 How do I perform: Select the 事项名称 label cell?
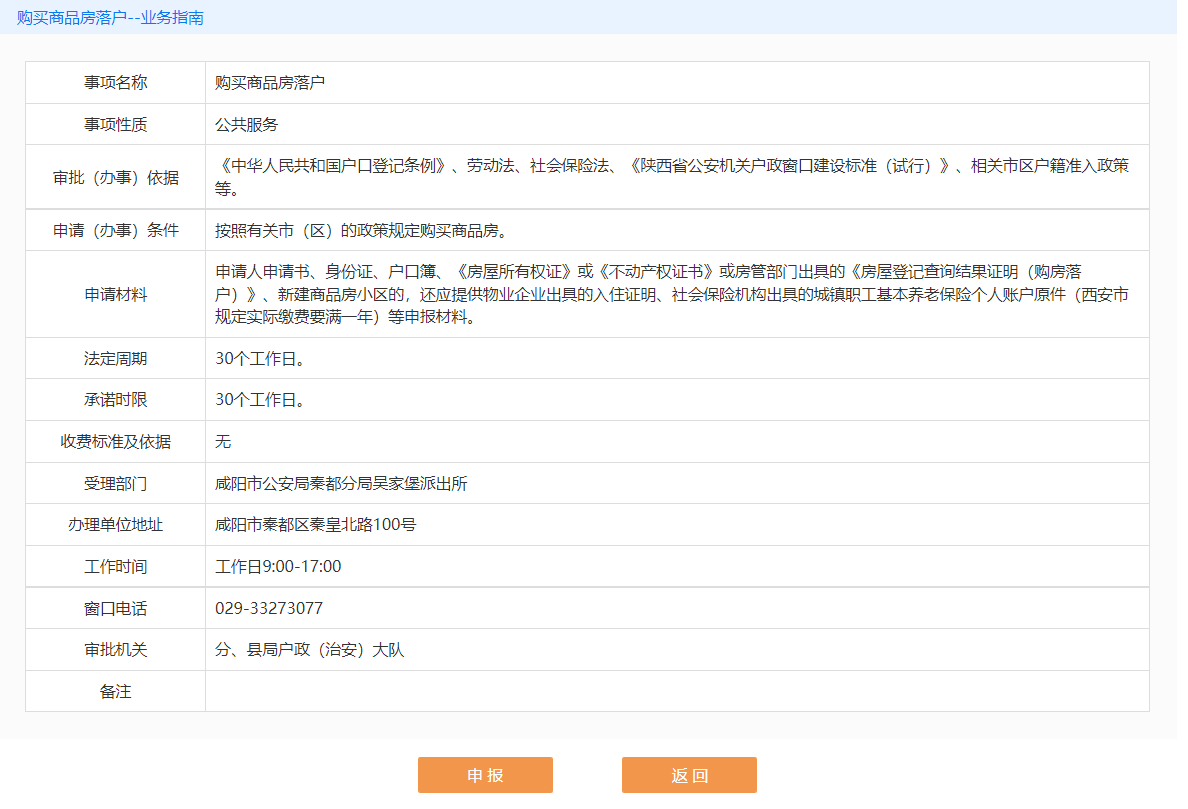[x=115, y=83]
